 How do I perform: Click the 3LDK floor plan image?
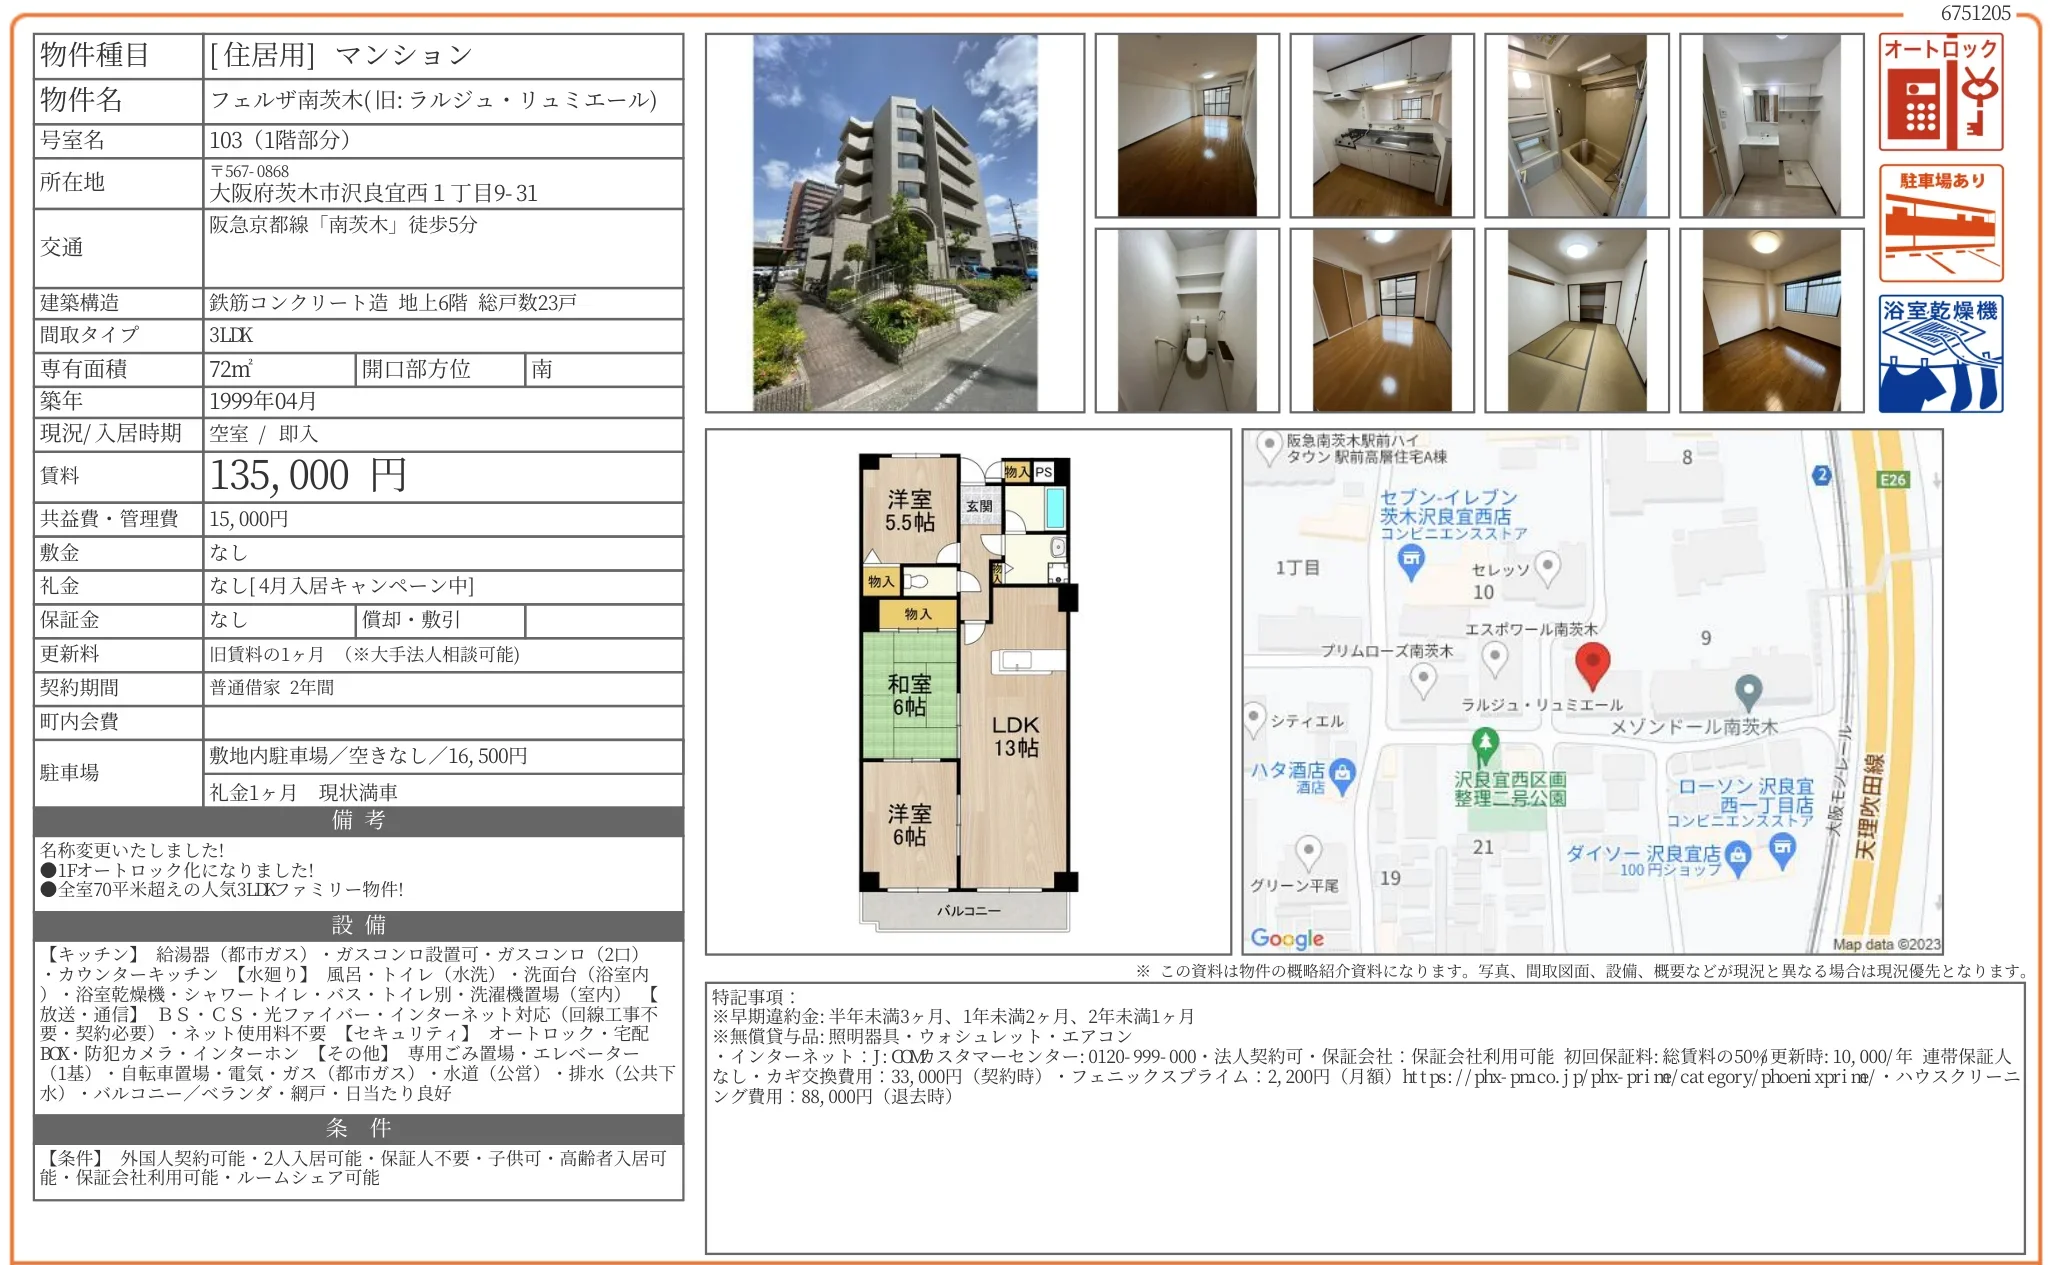click(x=967, y=690)
